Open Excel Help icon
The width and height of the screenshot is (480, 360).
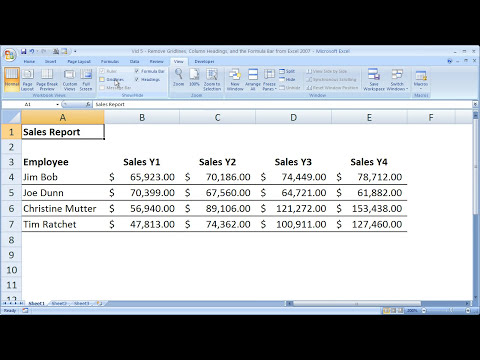click(x=450, y=61)
